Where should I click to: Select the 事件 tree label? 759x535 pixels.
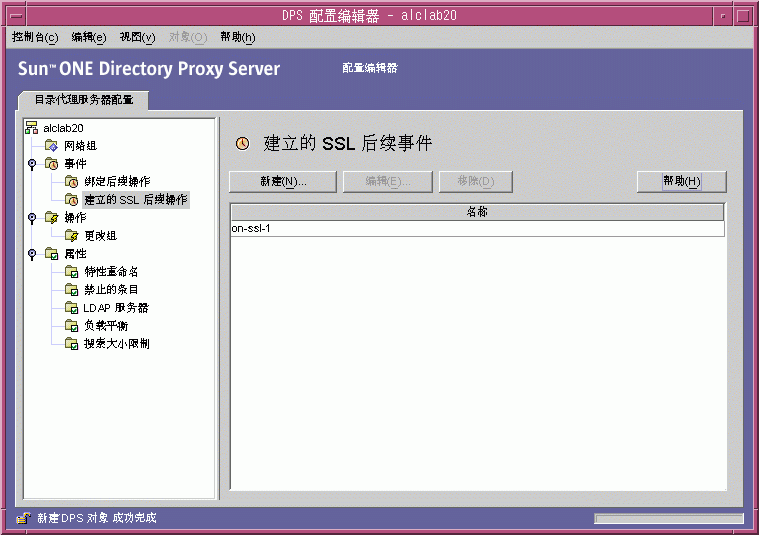(75, 164)
